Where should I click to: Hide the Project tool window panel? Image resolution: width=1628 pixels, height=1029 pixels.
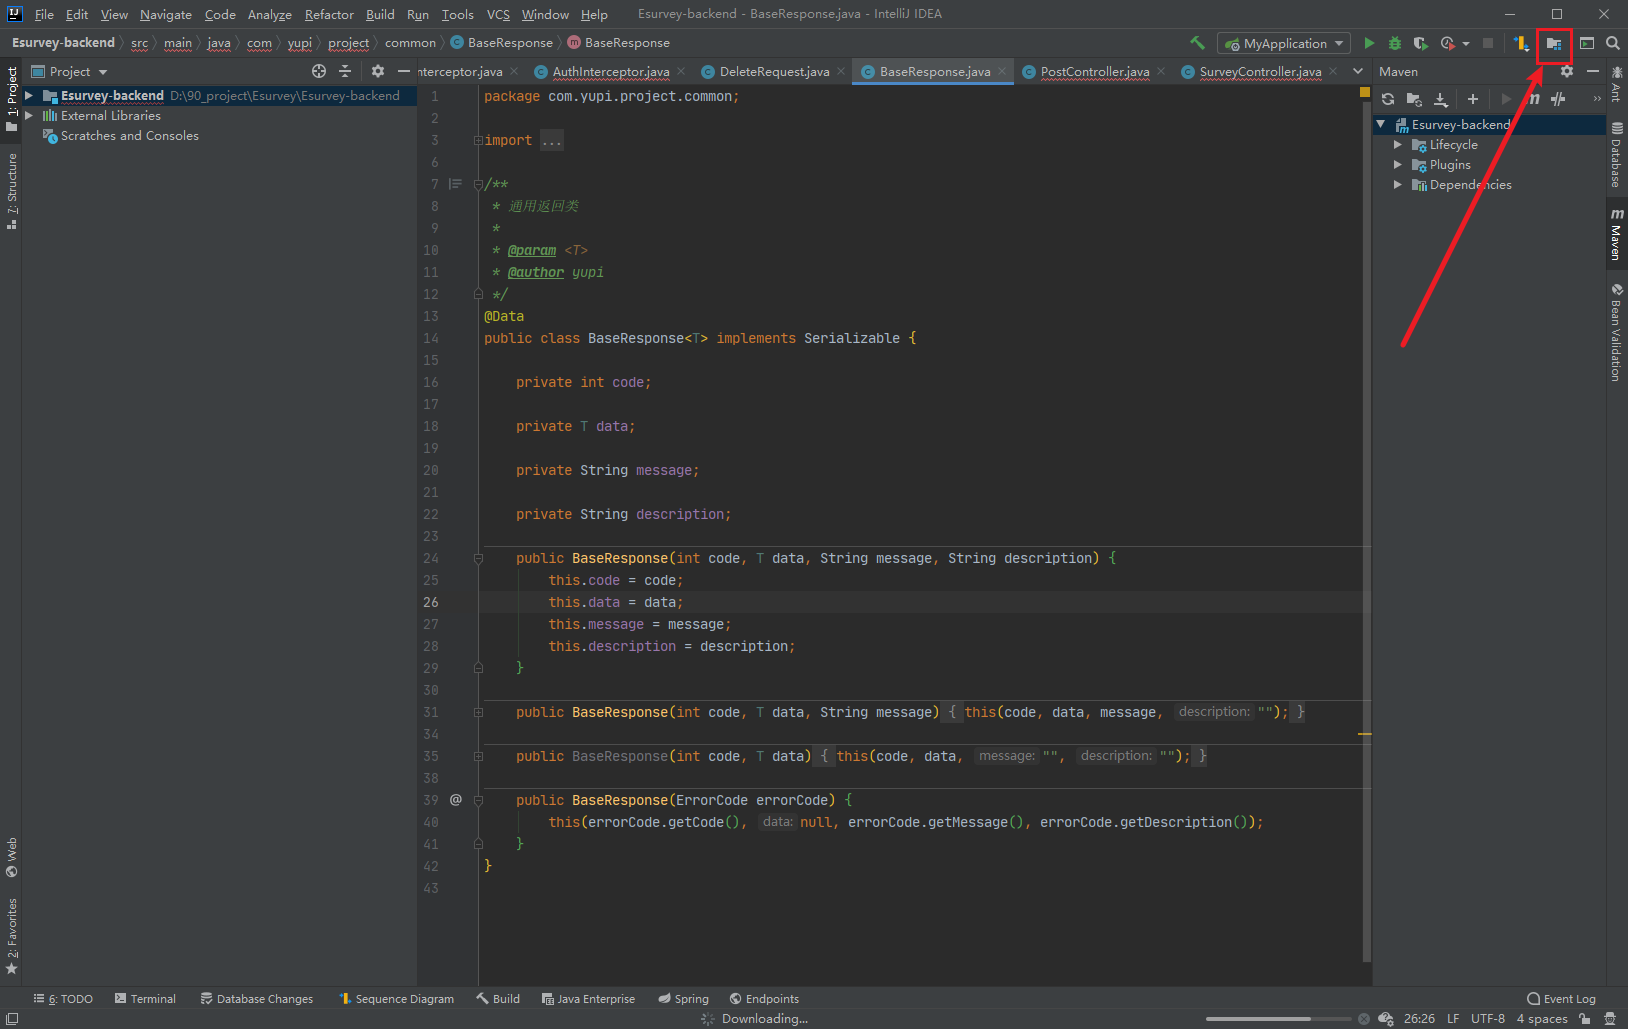pos(404,71)
